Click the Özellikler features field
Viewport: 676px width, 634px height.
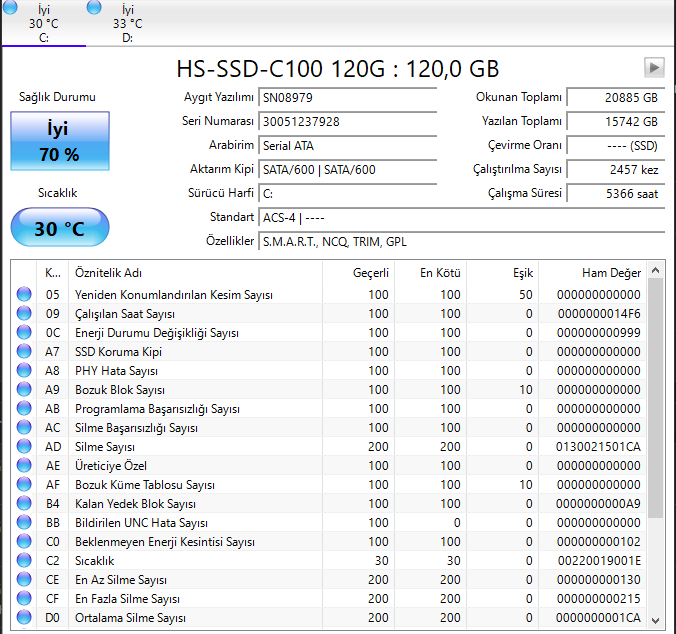[461, 242]
